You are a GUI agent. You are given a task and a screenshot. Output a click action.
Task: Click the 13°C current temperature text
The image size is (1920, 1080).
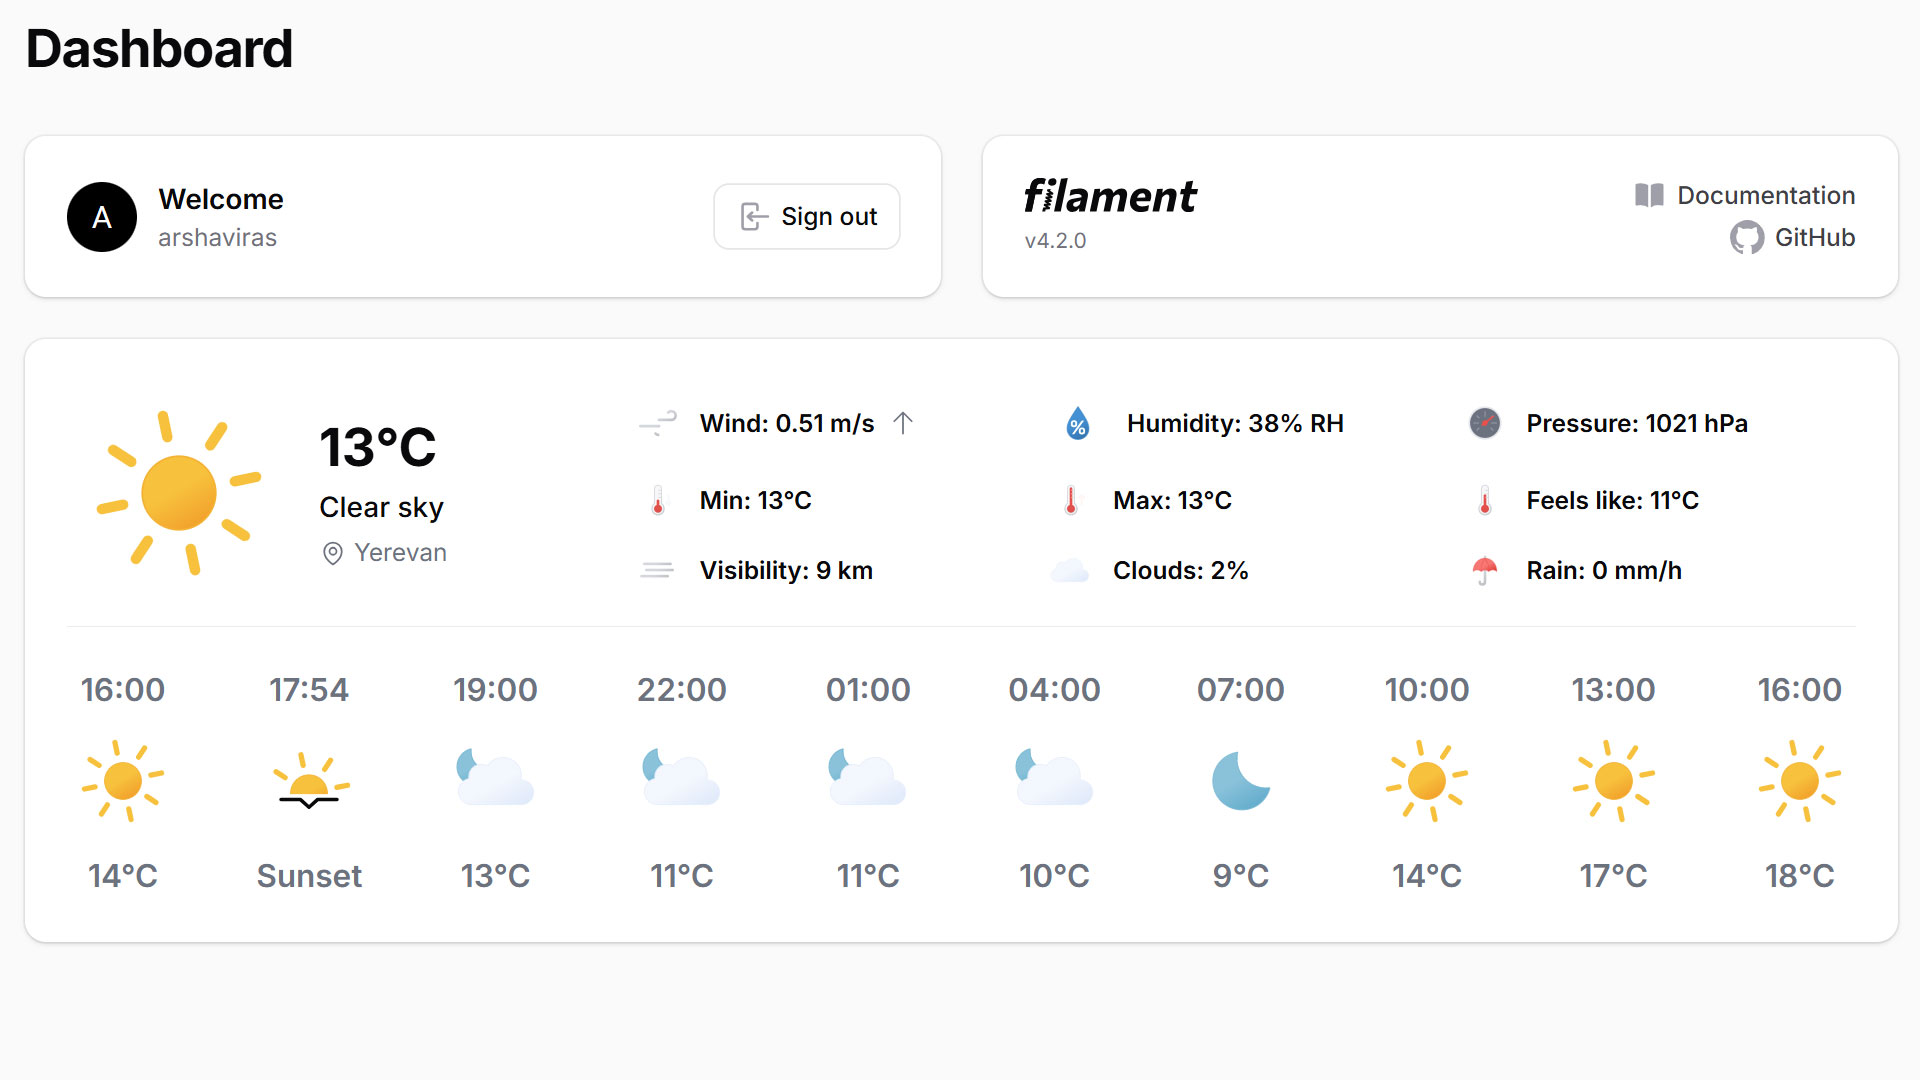(x=378, y=447)
